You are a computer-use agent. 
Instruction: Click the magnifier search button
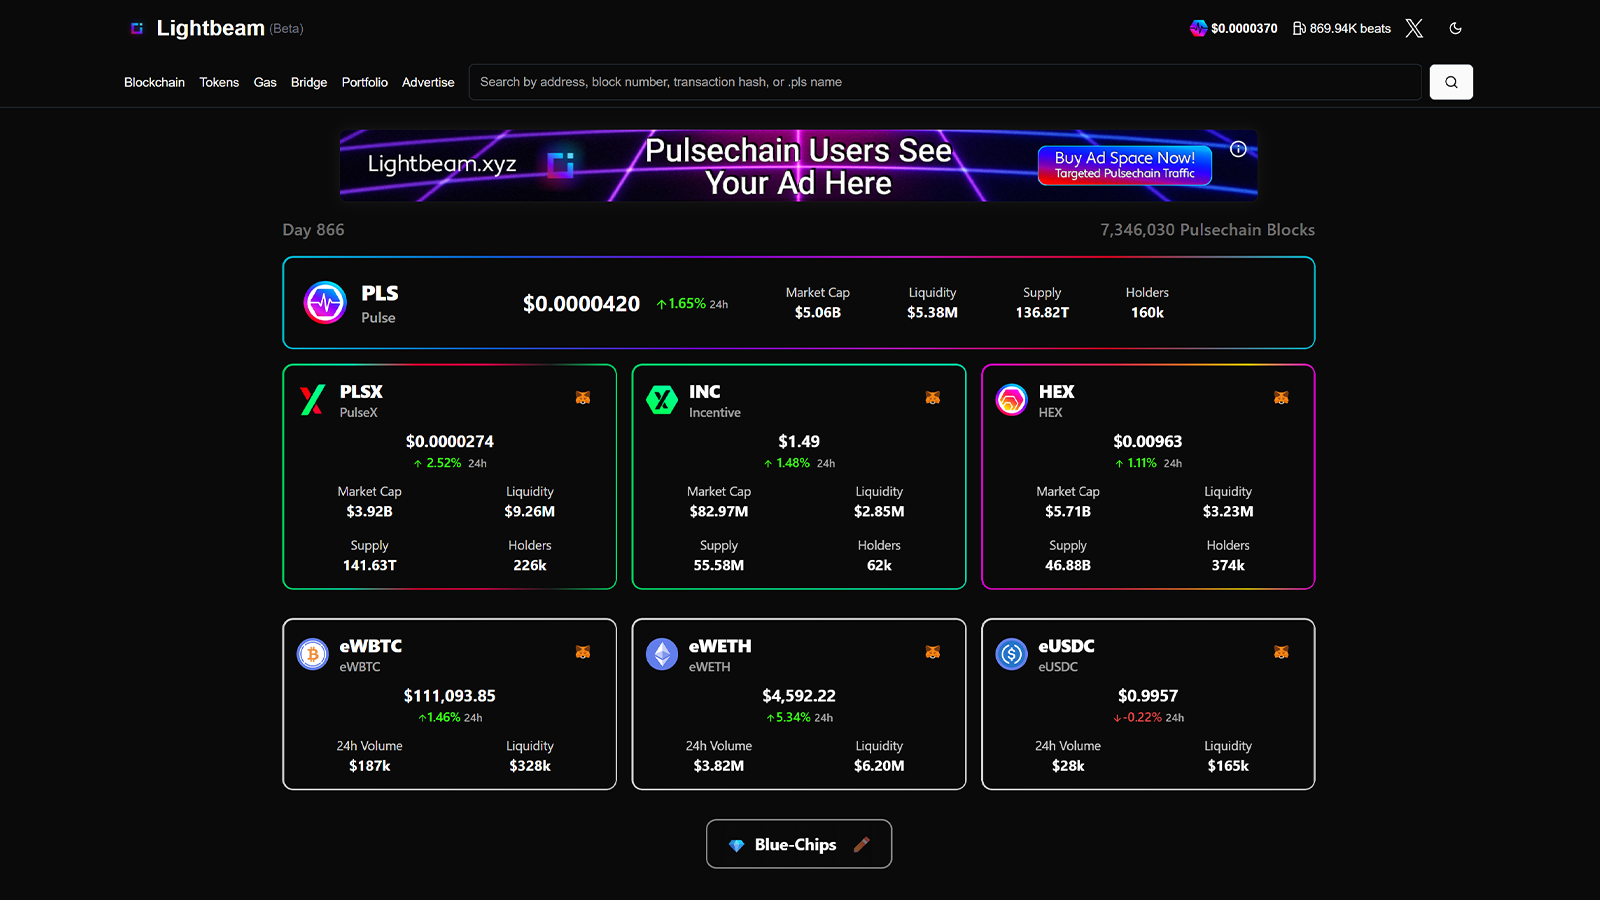[1451, 82]
